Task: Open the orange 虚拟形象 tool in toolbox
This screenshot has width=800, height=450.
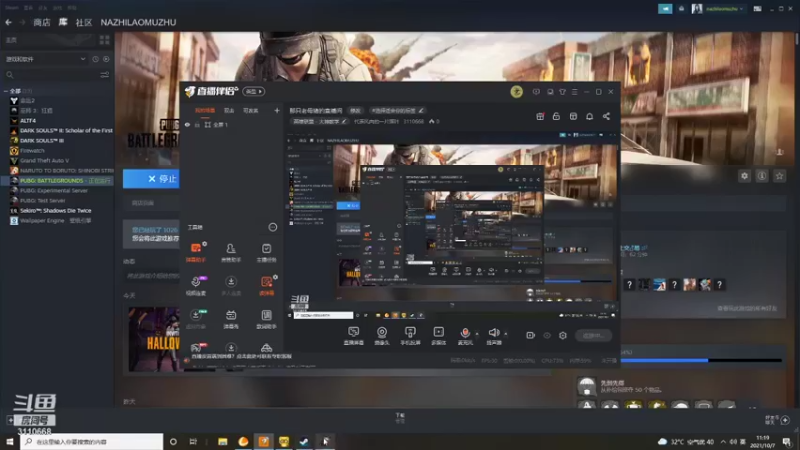Action: coord(266,286)
